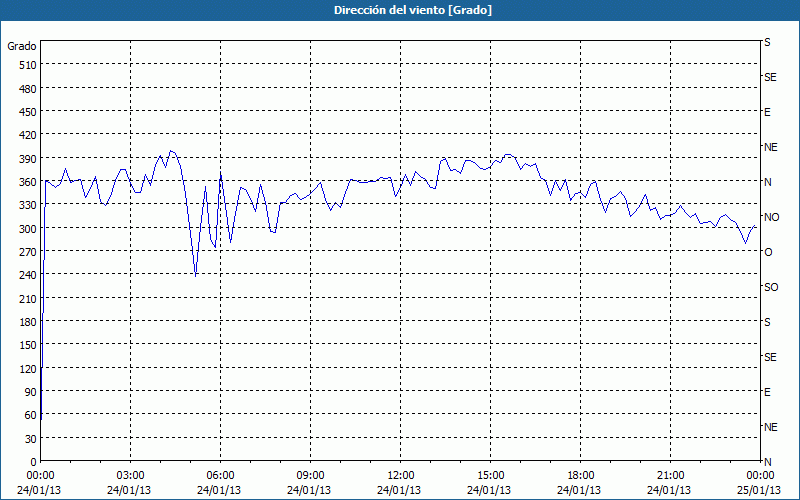Click the 210 y-axis value
The width and height of the screenshot is (800, 500).
[28, 298]
